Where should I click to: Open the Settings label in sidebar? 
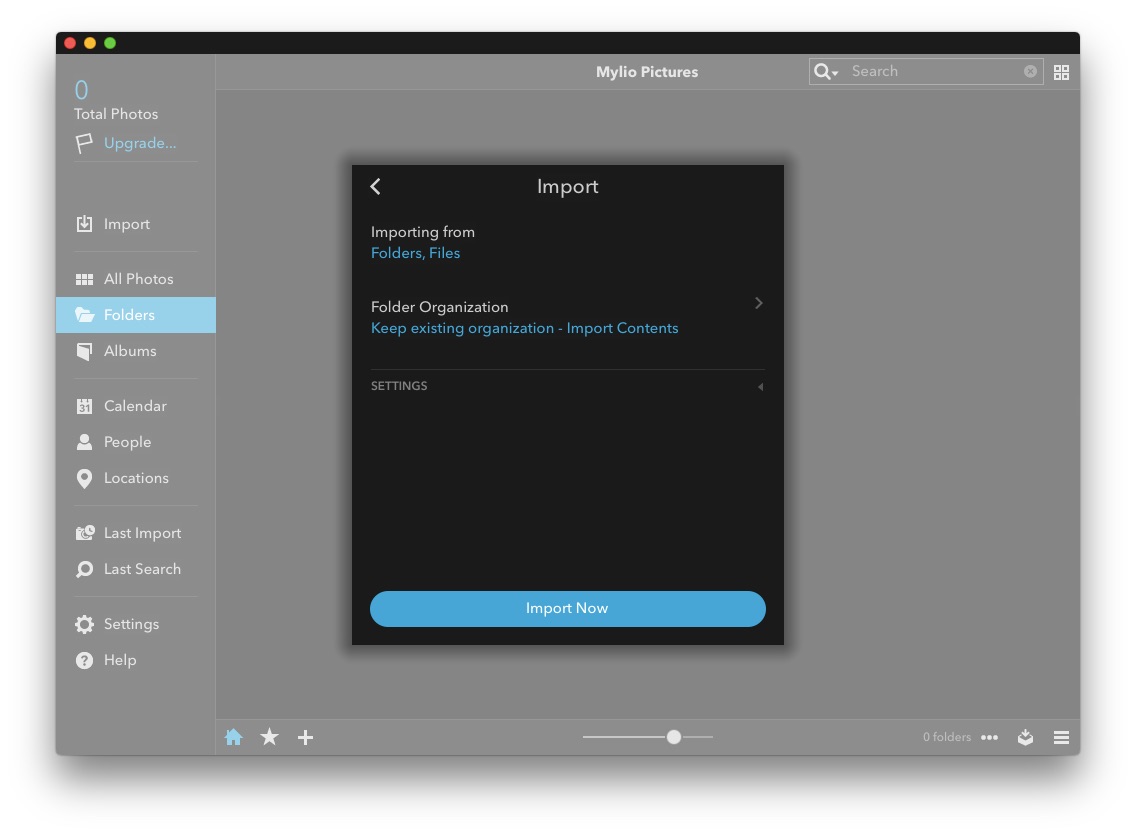(x=131, y=624)
